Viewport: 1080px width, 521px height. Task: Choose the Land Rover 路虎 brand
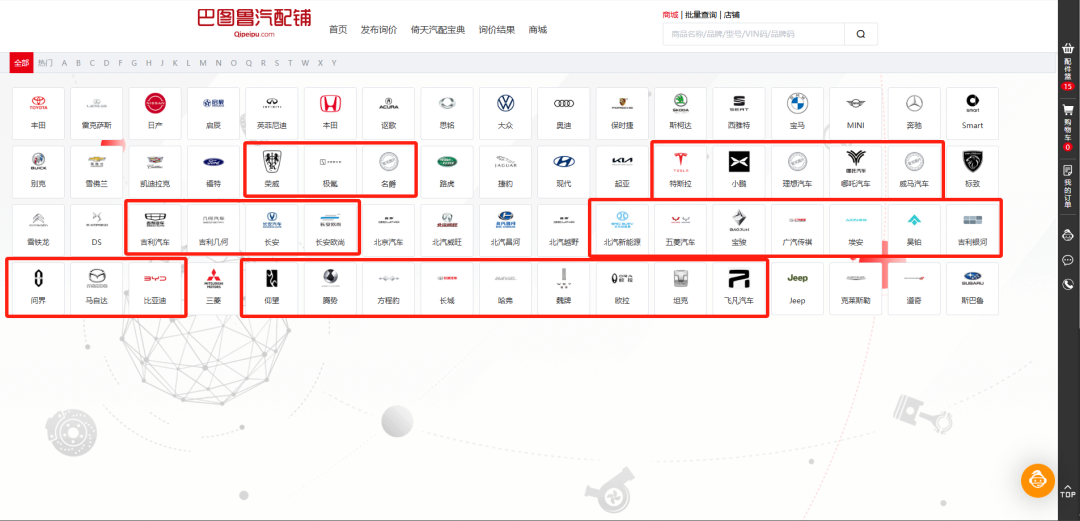point(447,172)
